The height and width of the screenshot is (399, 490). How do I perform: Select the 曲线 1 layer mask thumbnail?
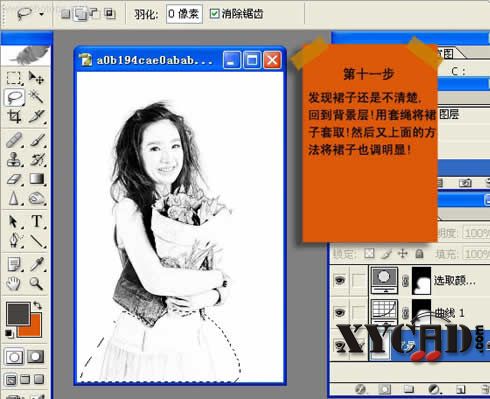pos(421,311)
